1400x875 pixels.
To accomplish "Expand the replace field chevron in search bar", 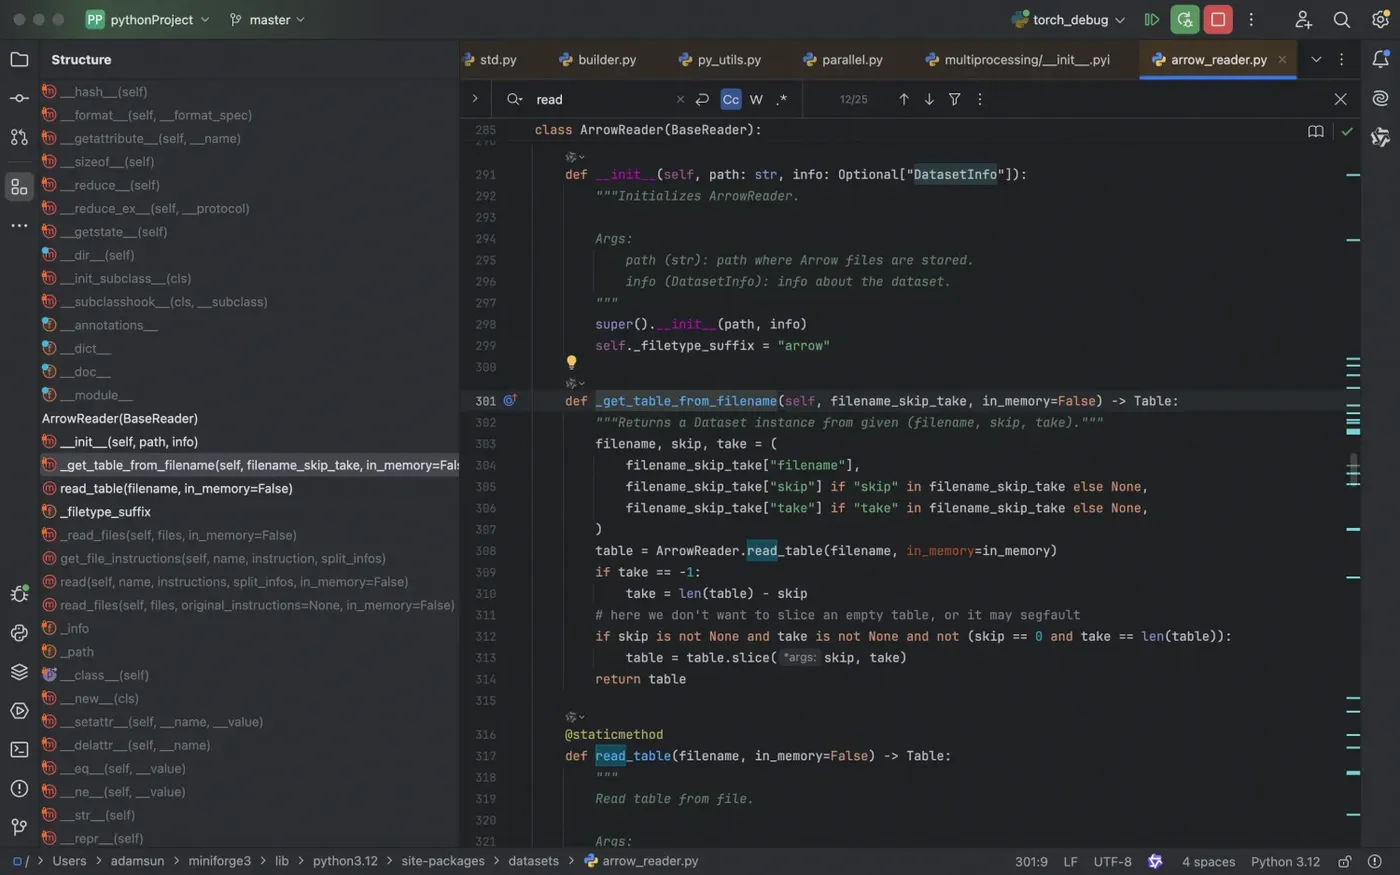I will [x=475, y=98].
